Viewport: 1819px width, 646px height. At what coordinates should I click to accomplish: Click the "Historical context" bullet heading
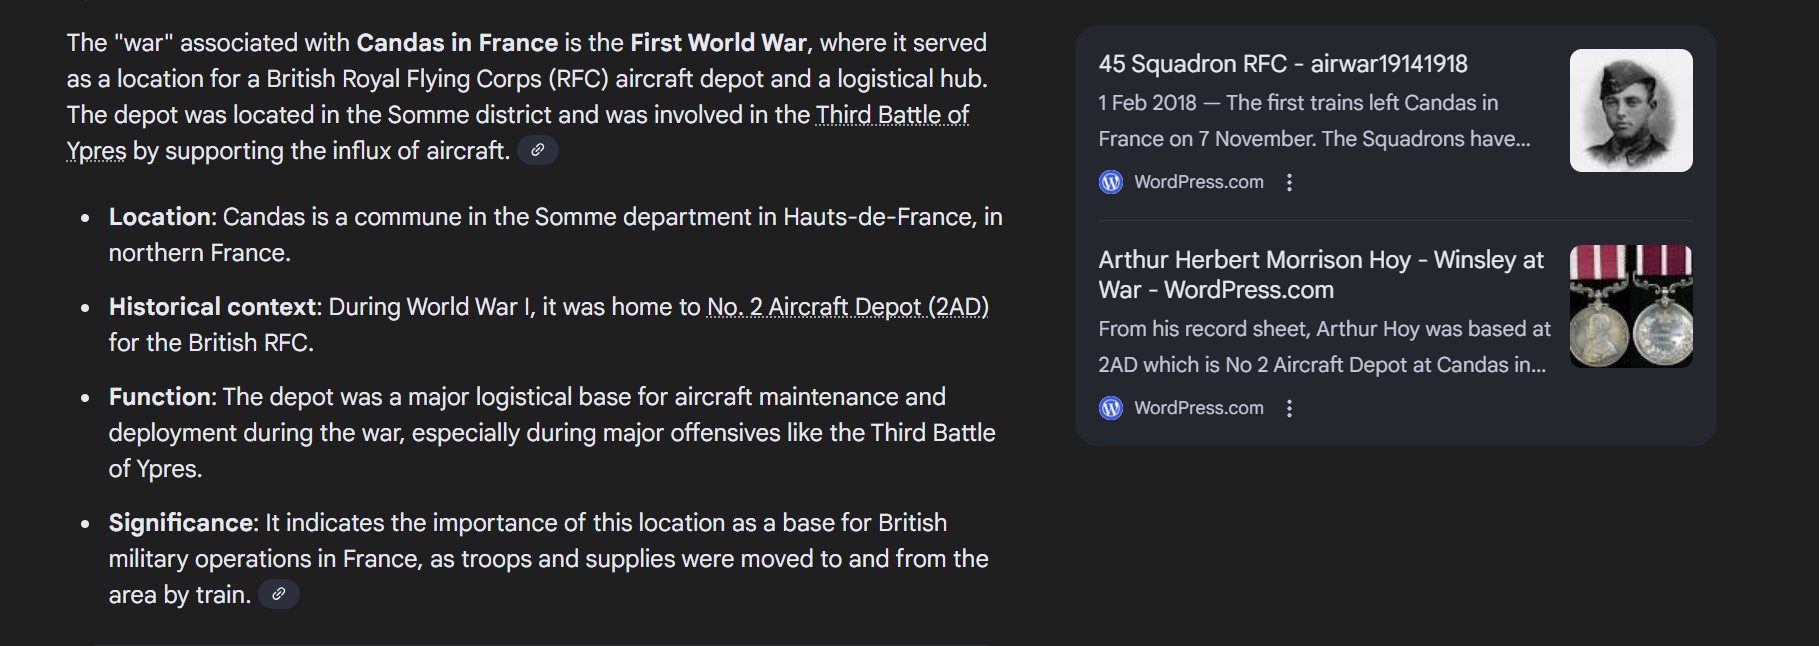coord(212,306)
